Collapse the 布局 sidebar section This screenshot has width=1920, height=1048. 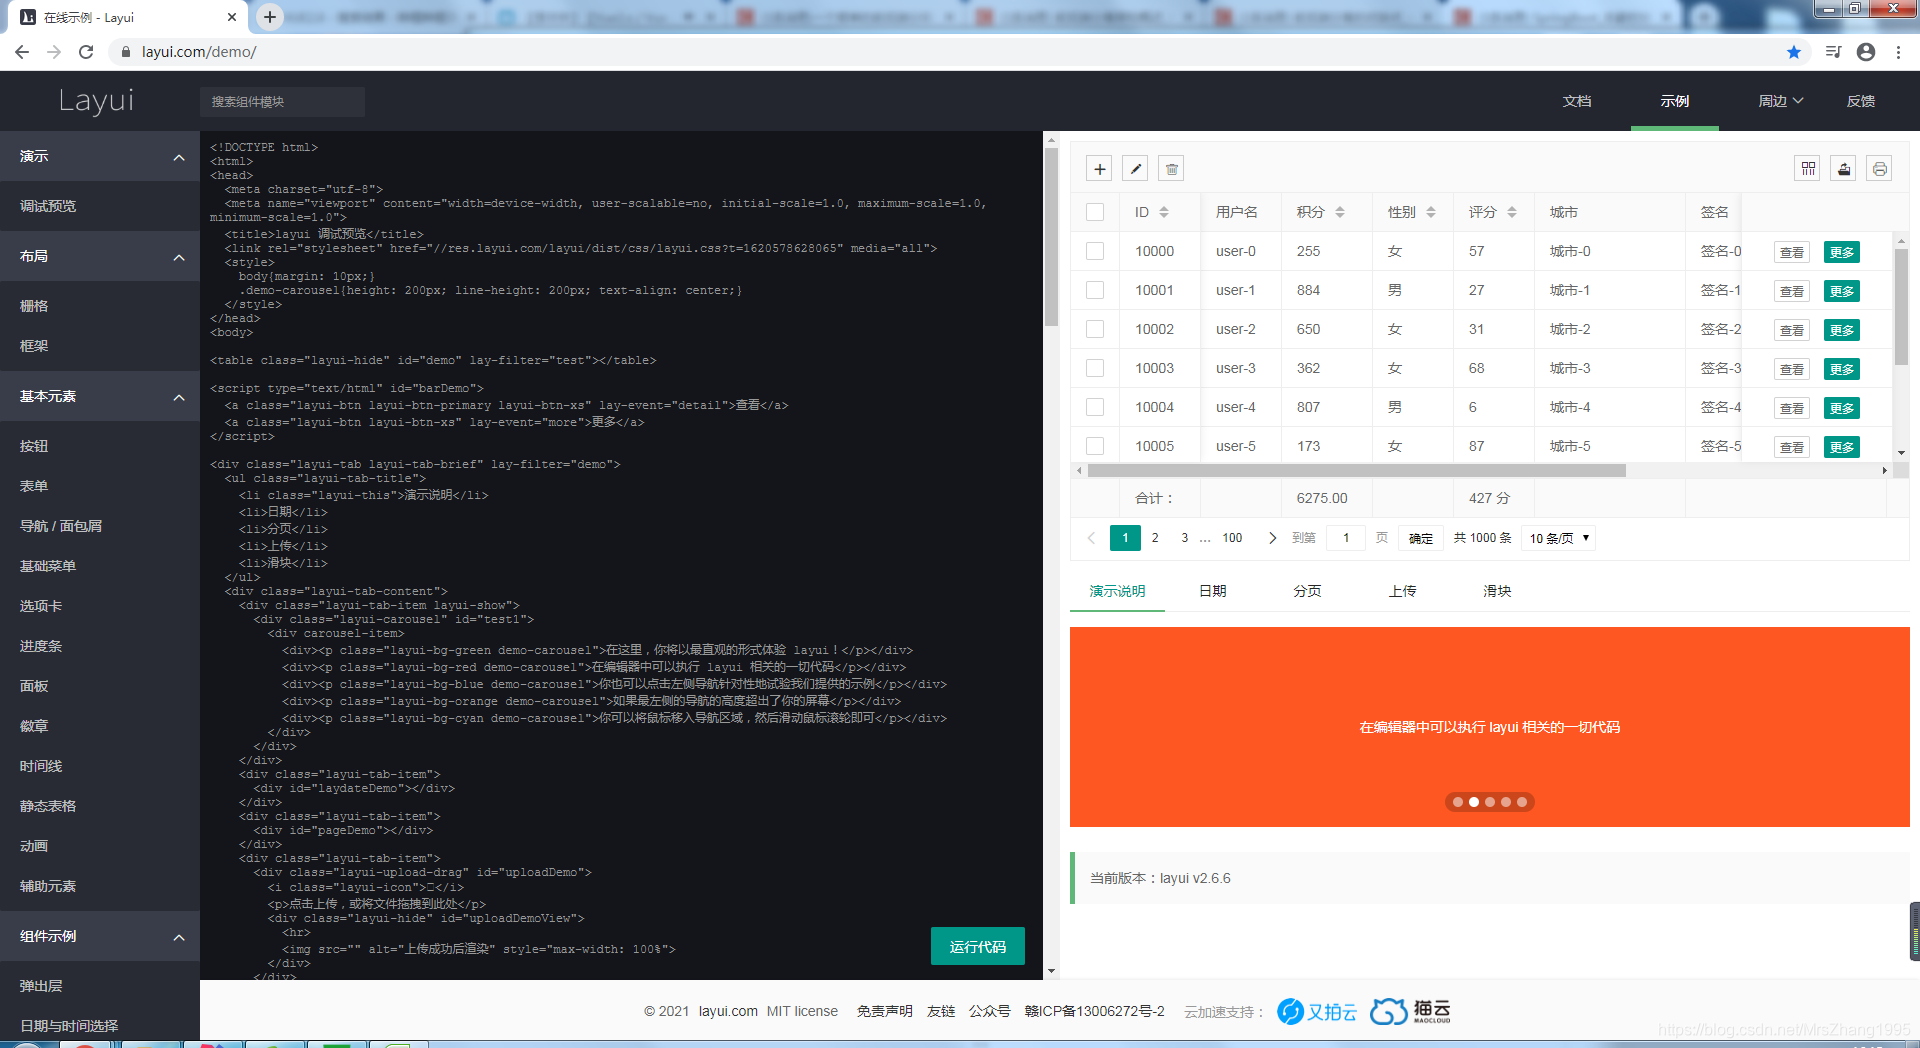[x=100, y=256]
